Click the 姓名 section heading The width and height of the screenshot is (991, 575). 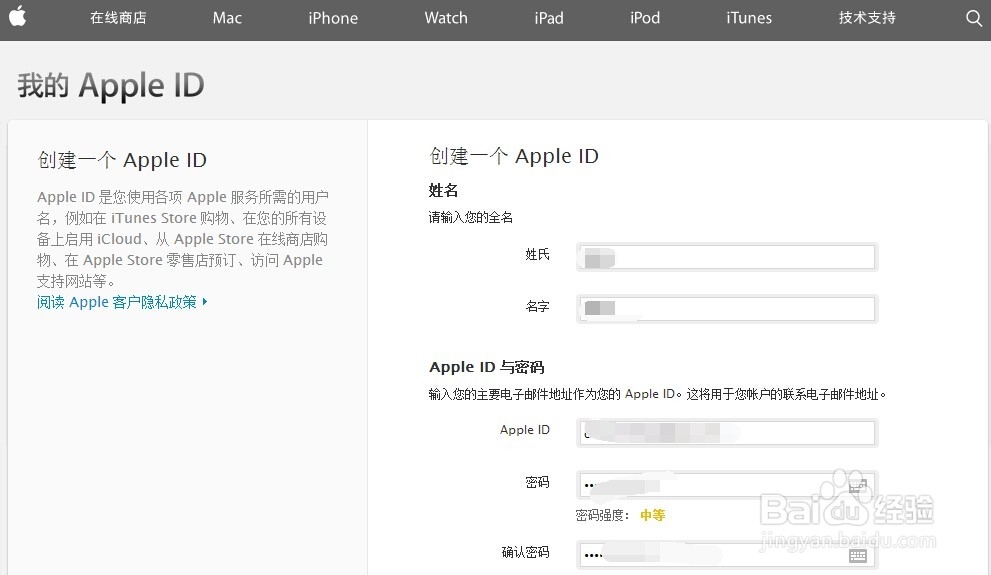pos(443,190)
